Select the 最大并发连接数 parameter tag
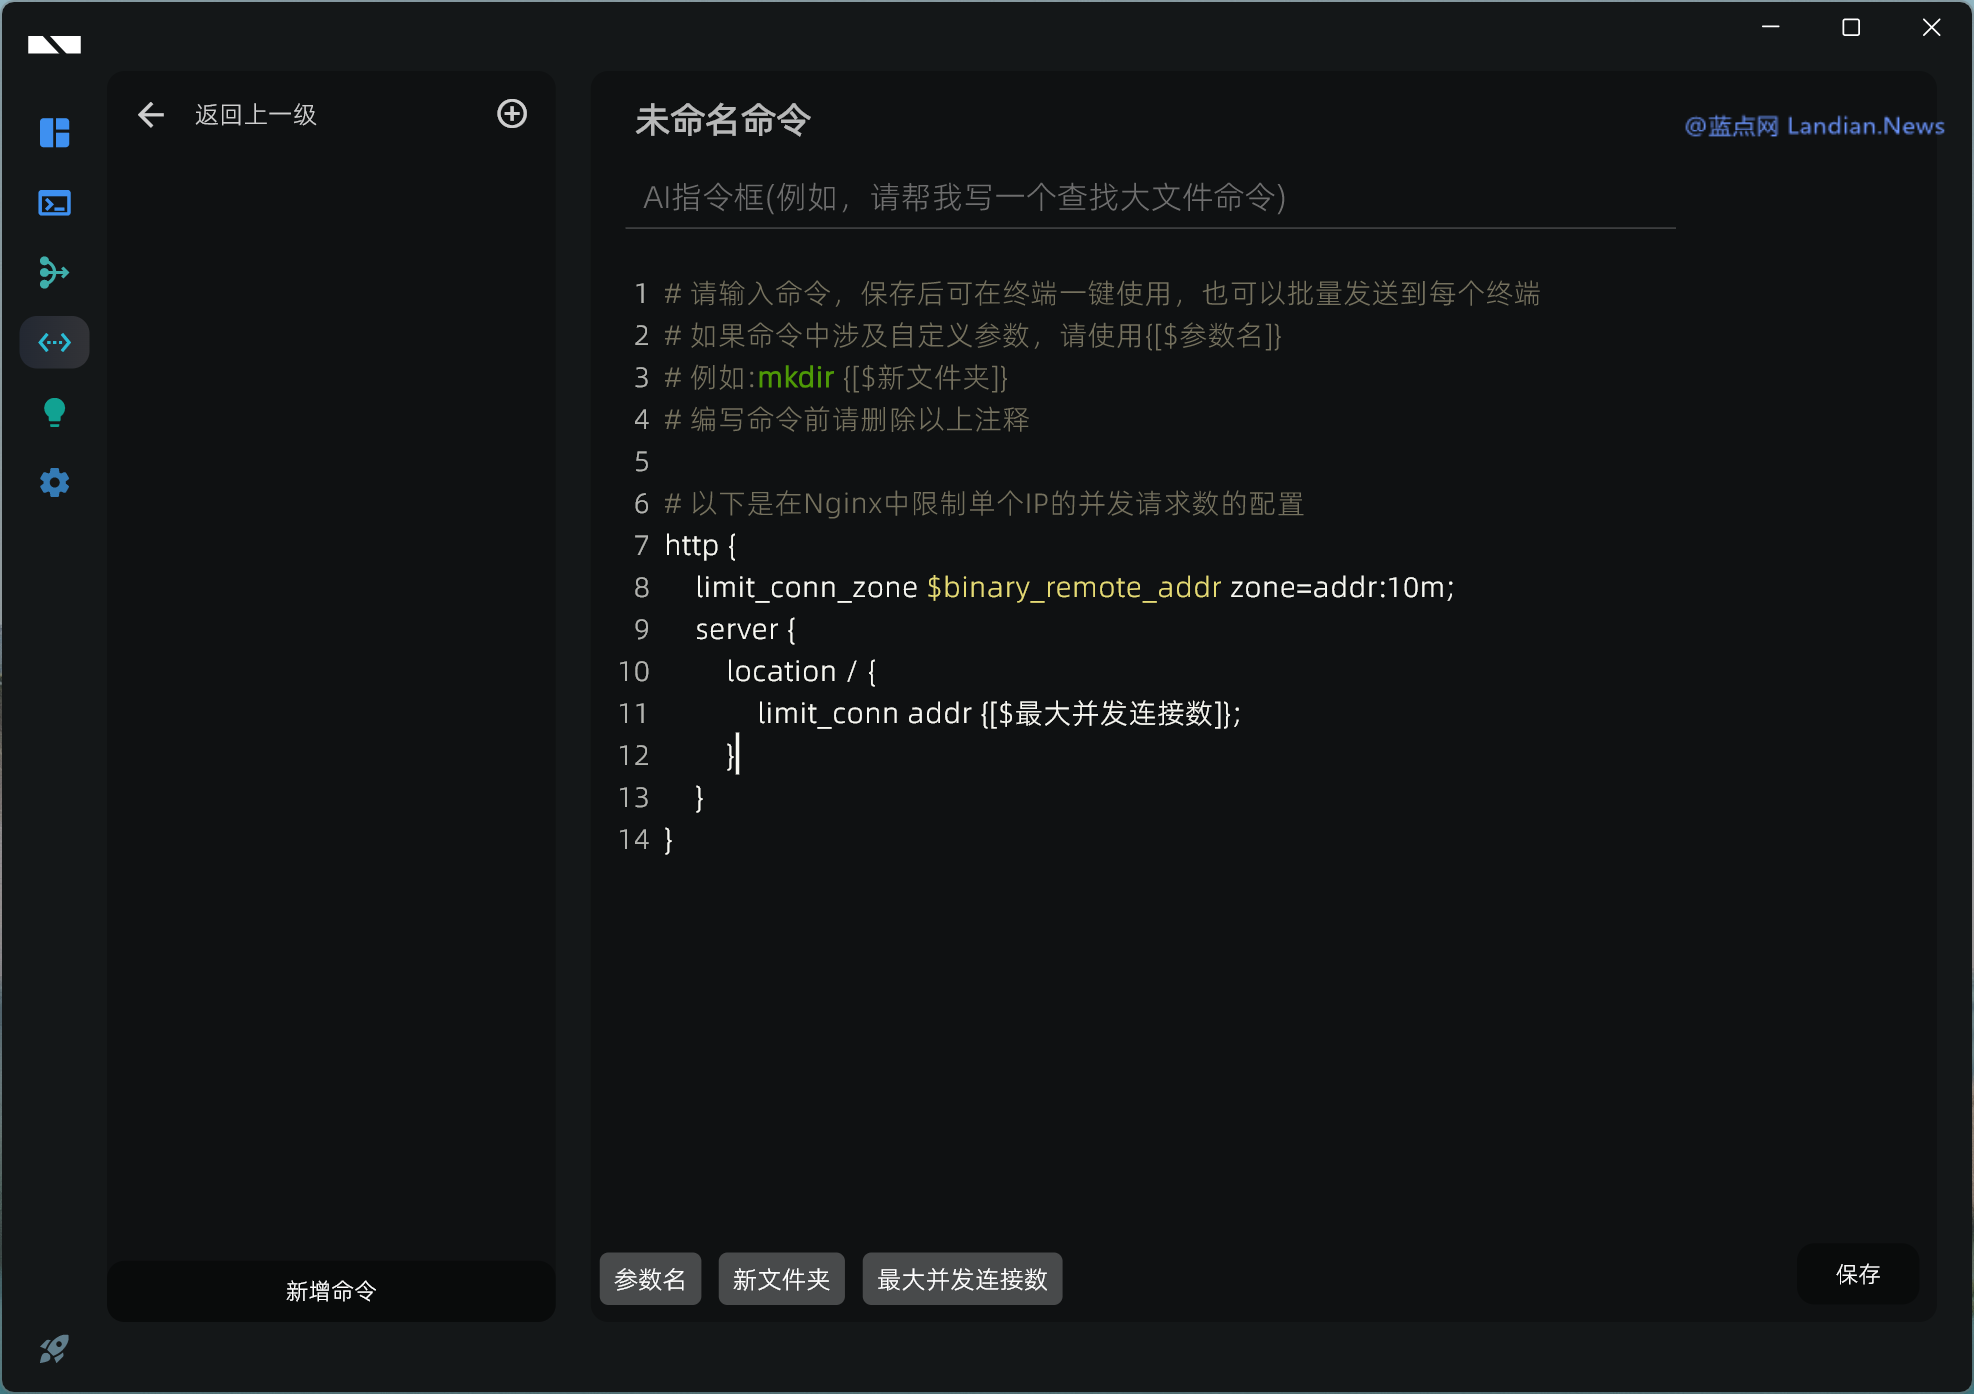This screenshot has height=1394, width=1974. [x=962, y=1279]
